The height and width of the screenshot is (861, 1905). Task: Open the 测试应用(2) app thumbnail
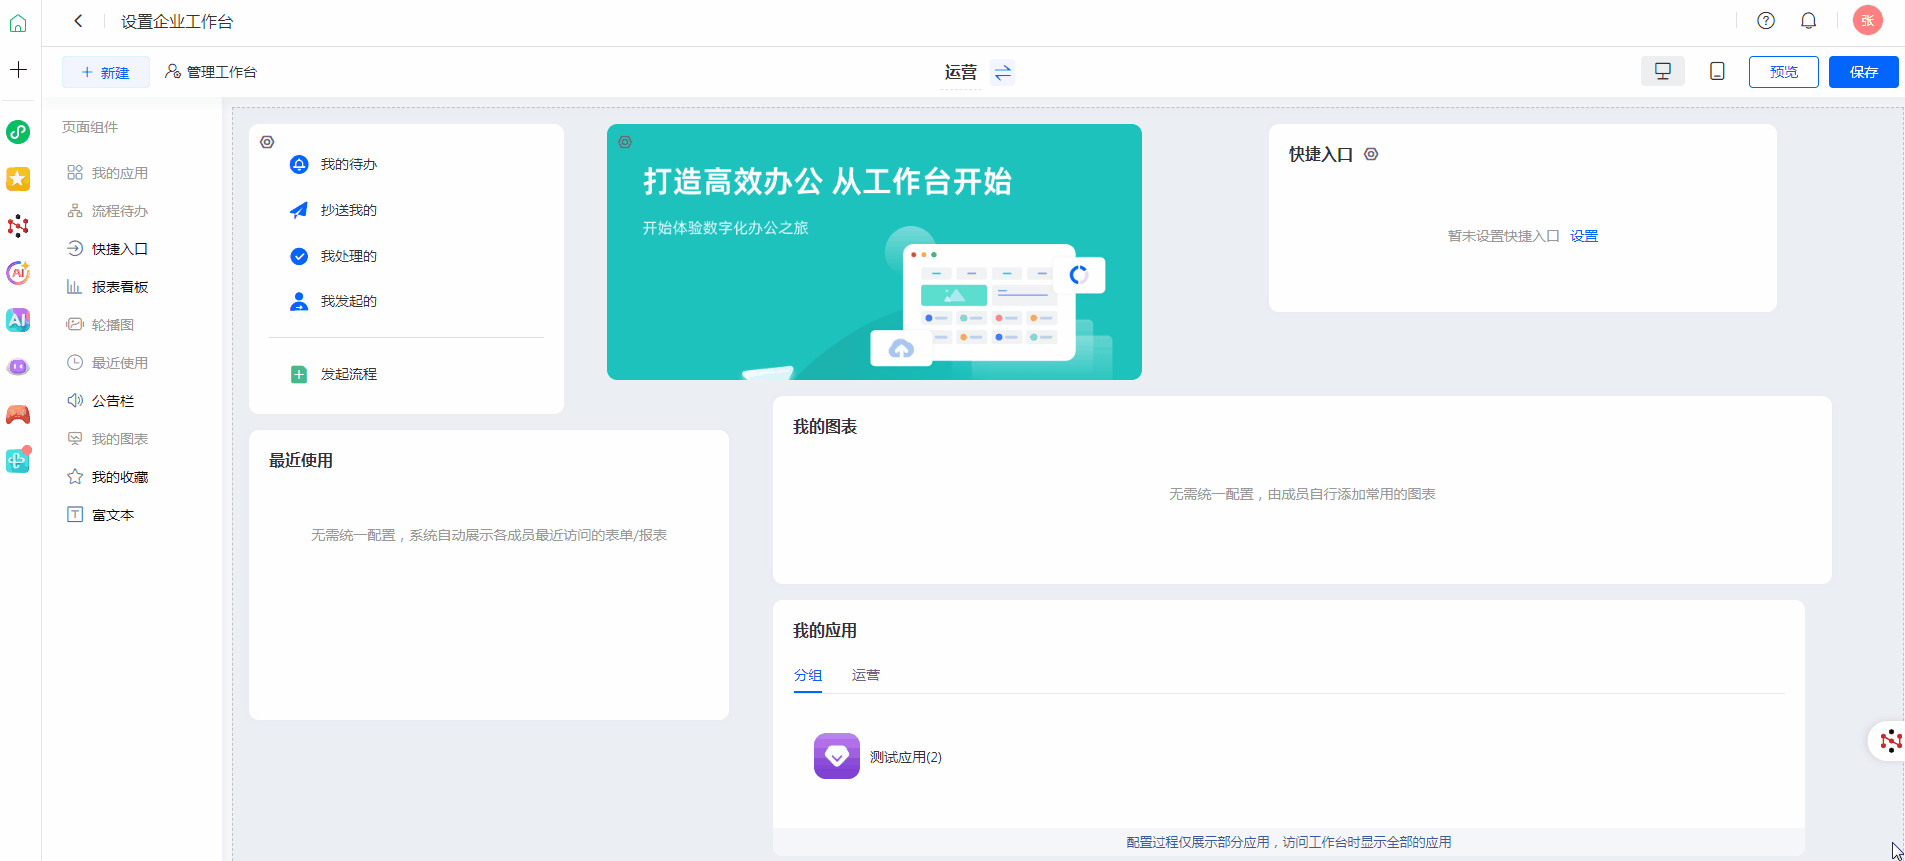tap(837, 756)
